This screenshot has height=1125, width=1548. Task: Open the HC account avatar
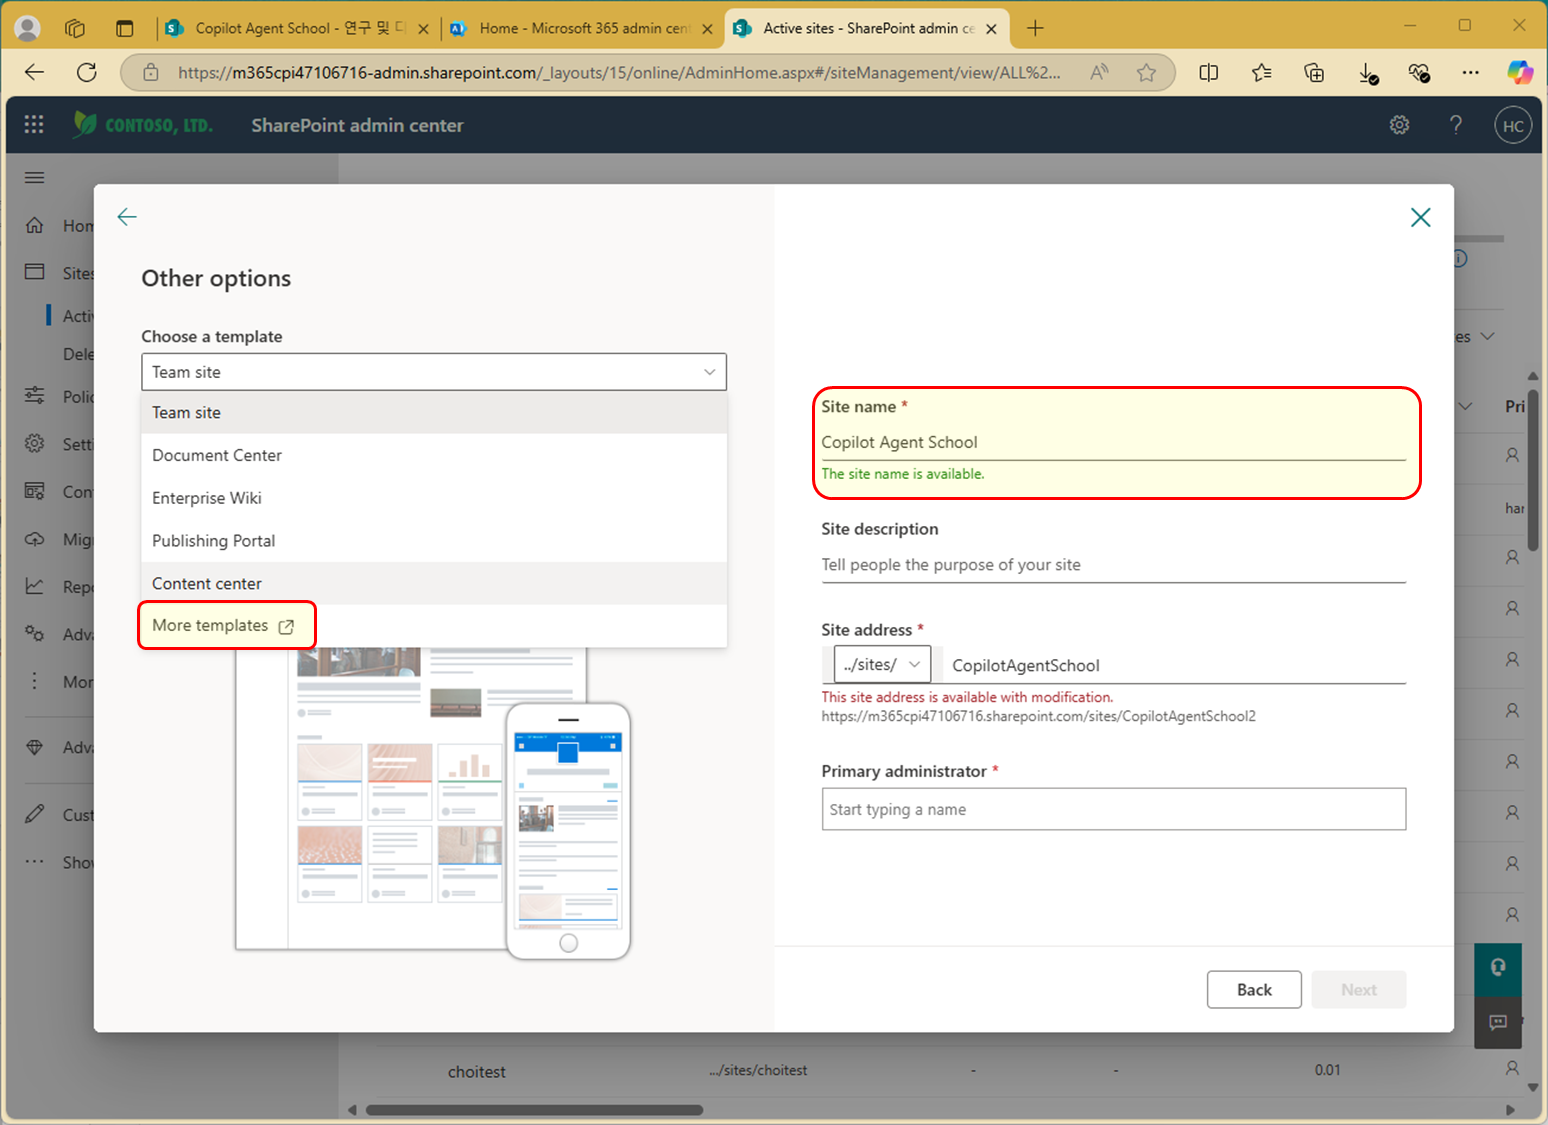1513,125
